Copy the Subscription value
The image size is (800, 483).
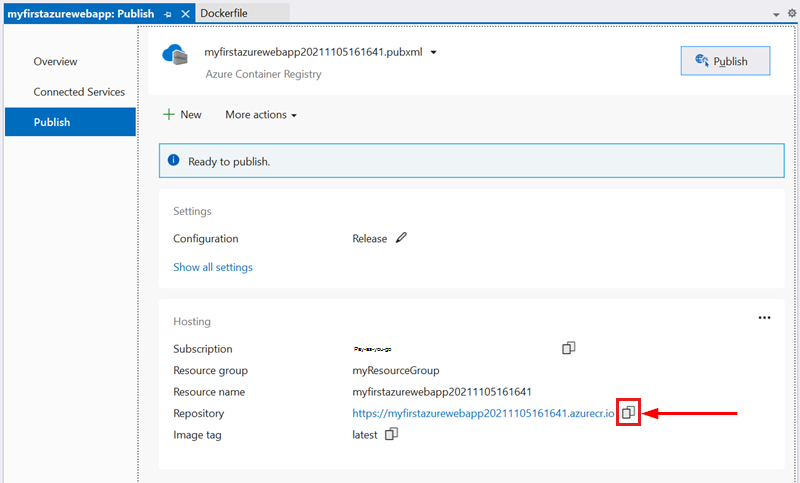pyautogui.click(x=568, y=348)
